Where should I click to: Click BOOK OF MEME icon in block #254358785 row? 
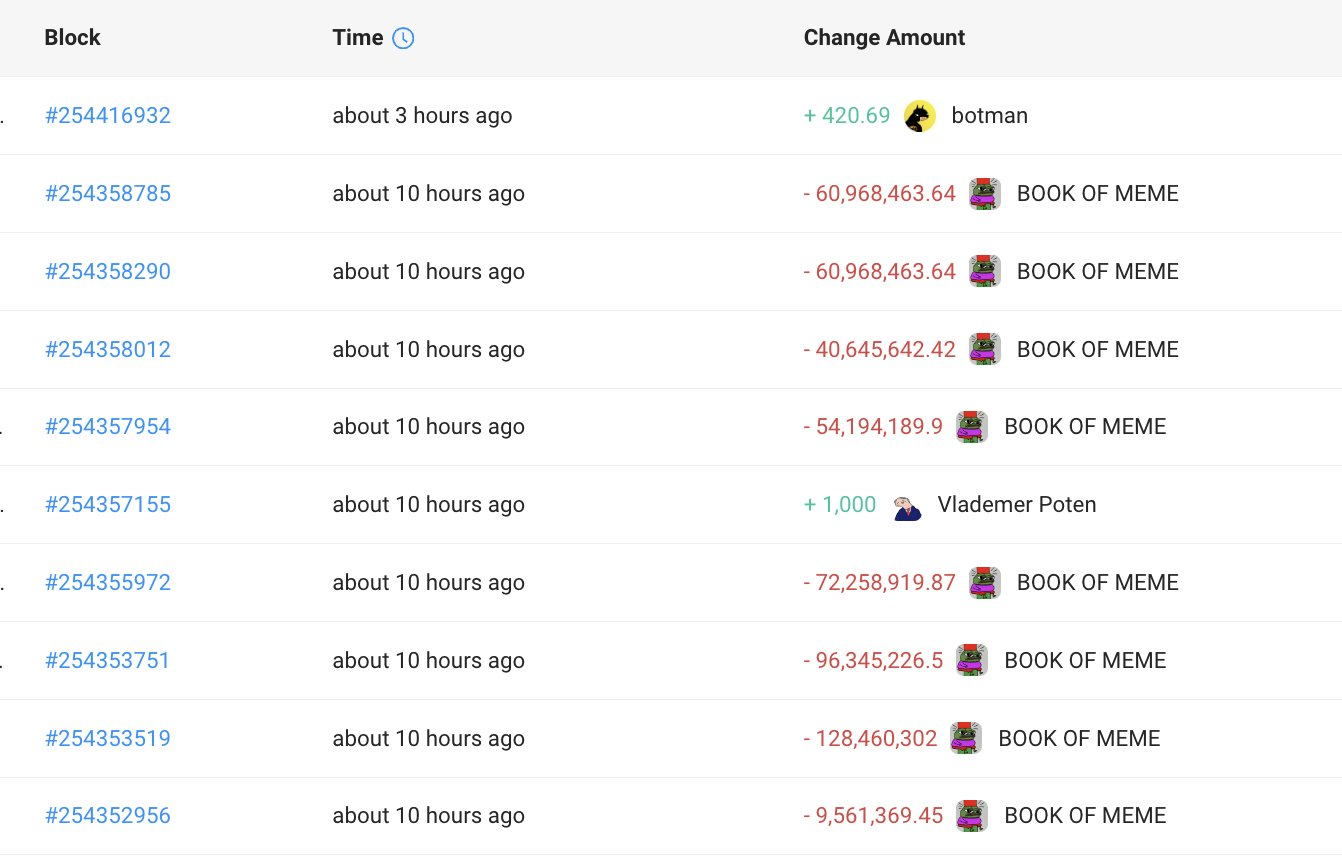(985, 194)
